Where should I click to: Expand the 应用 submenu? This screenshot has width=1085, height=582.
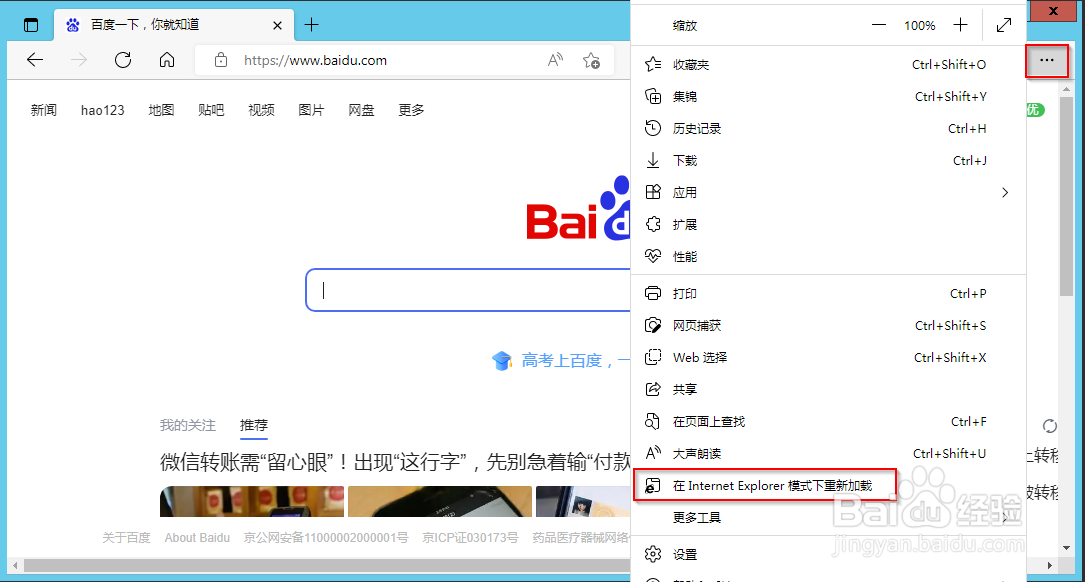pyautogui.click(x=828, y=192)
